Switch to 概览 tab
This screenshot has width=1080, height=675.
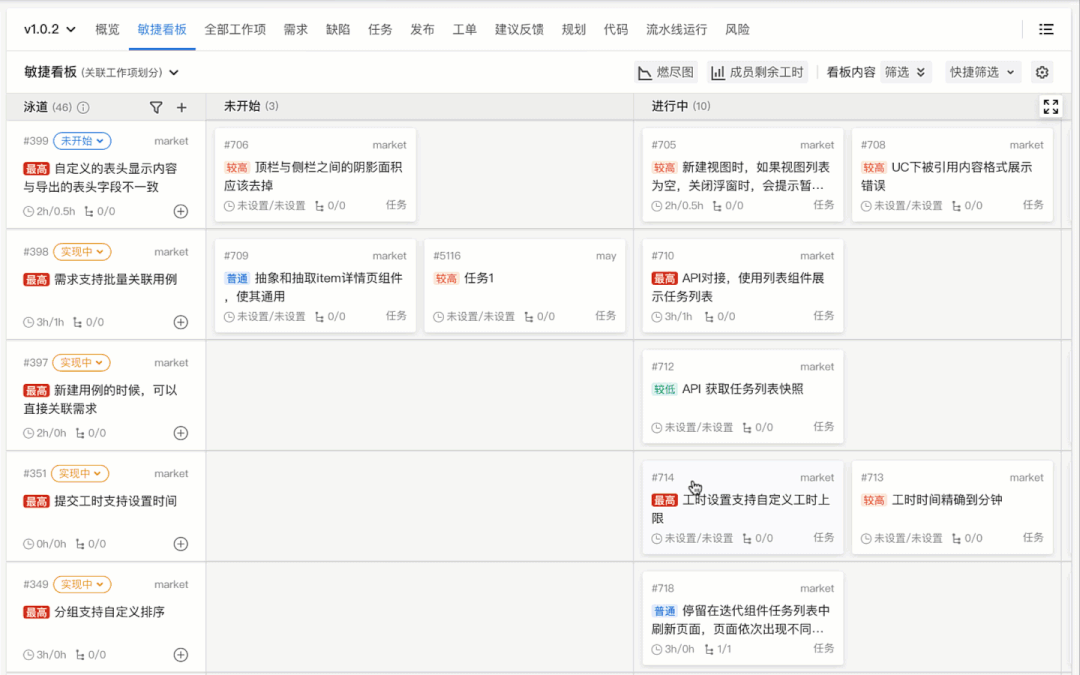(107, 29)
